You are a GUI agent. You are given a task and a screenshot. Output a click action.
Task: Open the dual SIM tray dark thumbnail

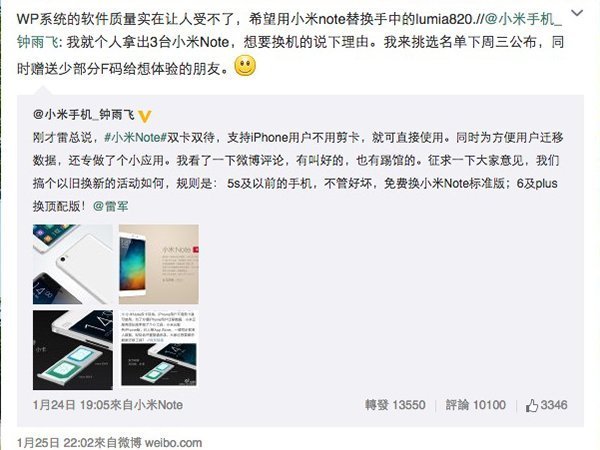(73, 350)
